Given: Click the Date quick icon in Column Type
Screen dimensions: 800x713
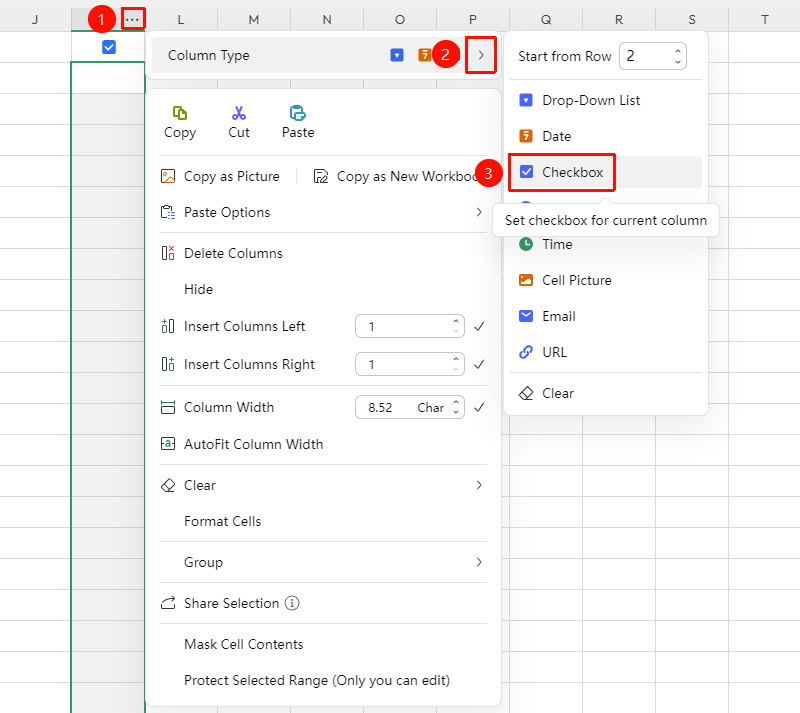Looking at the screenshot, I should click(424, 55).
